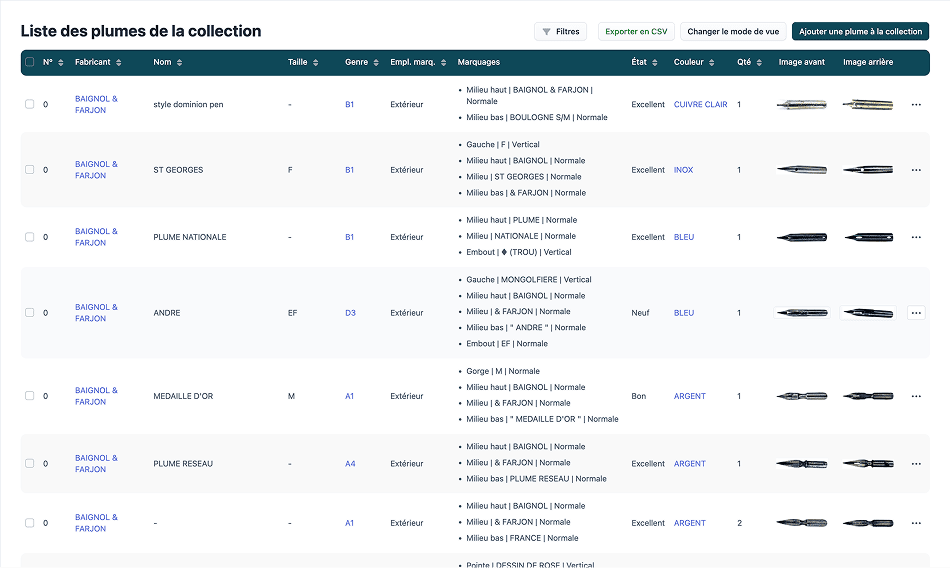The height and width of the screenshot is (568, 950).
Task: Sort the list by Taille column
Action: 317,63
